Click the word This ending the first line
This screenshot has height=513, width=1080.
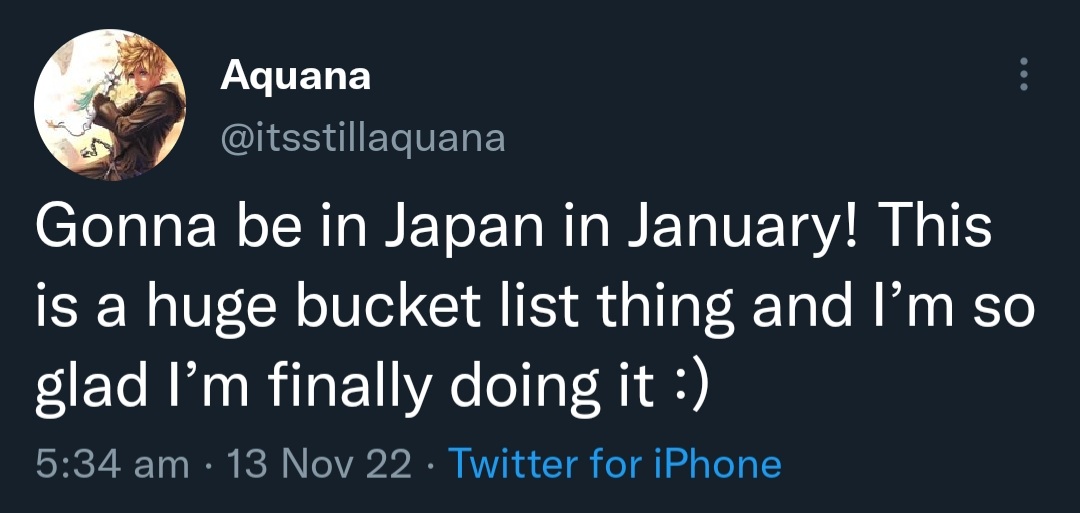coord(932,229)
